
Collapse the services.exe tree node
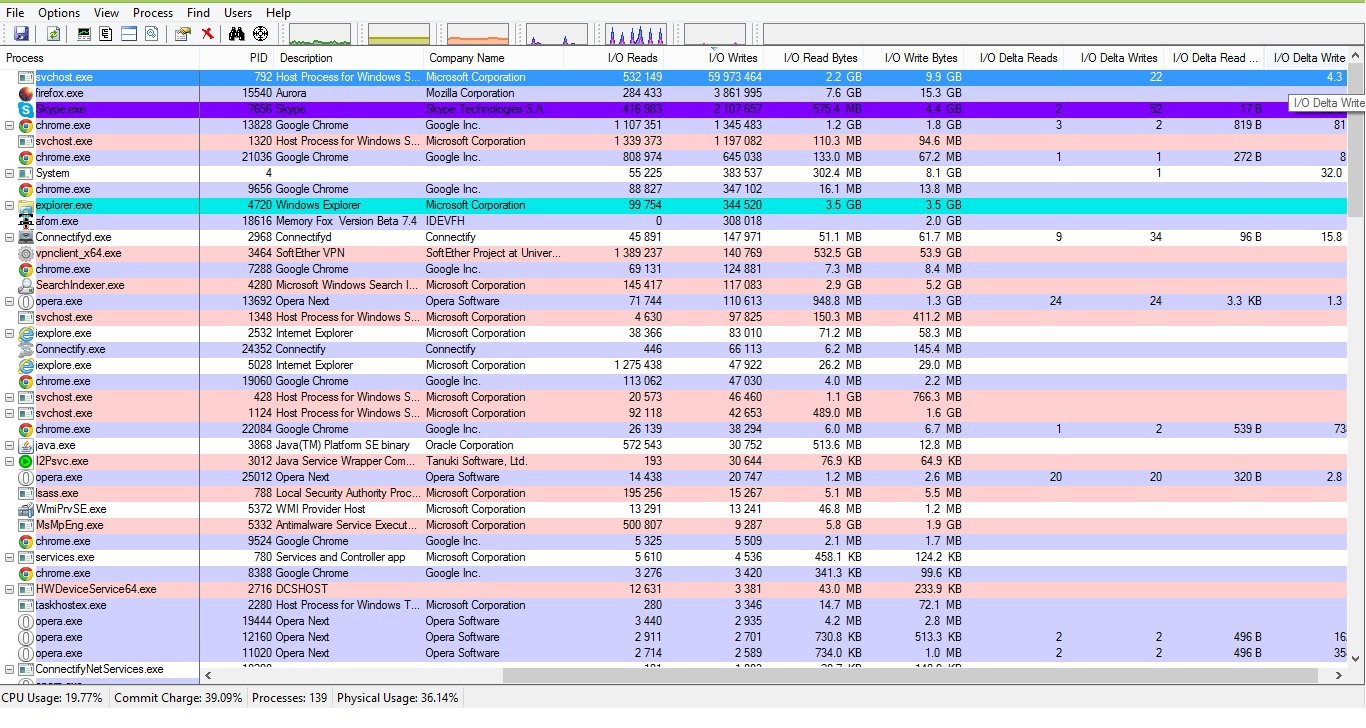(x=10, y=557)
